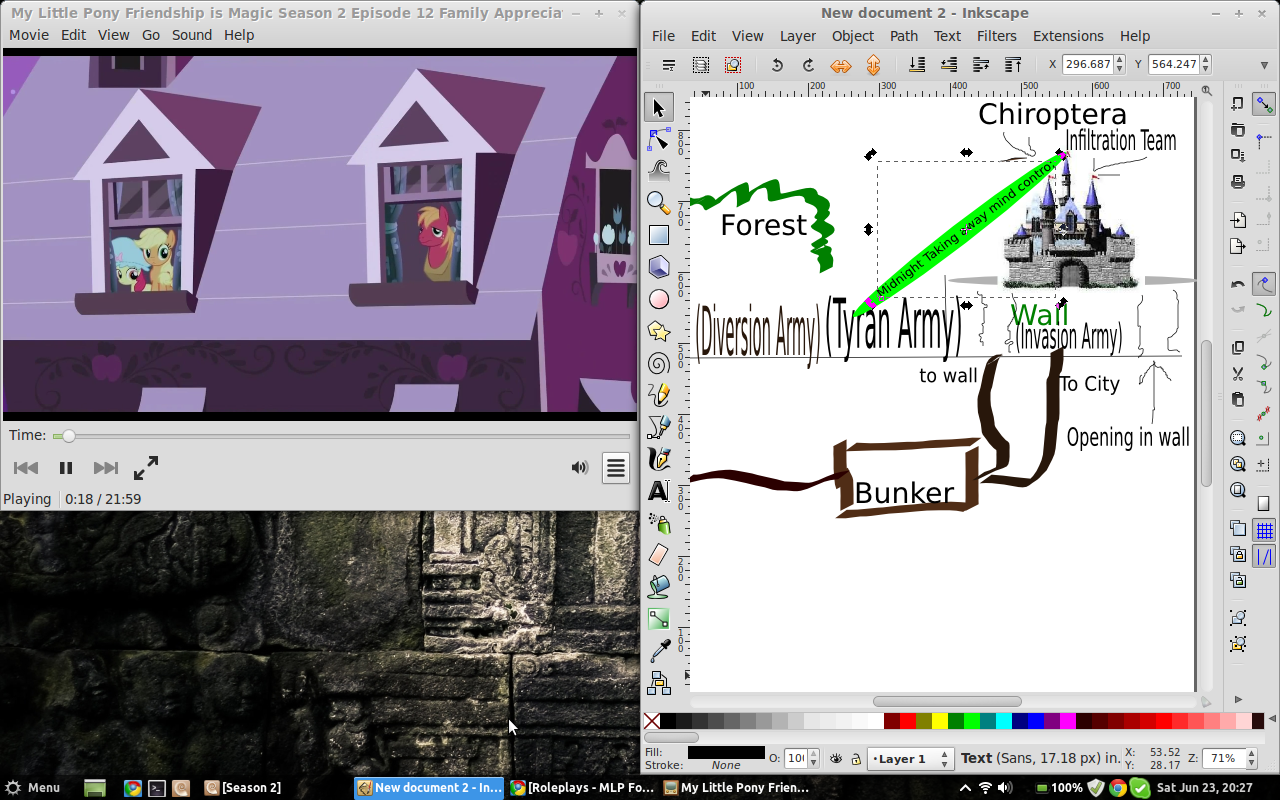The image size is (1280, 800).
Task: Select the 3D Box tool
Action: click(658, 267)
